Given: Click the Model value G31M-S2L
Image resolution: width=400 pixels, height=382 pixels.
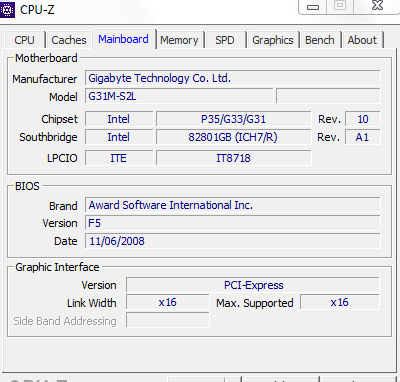Looking at the screenshot, I should [179, 96].
